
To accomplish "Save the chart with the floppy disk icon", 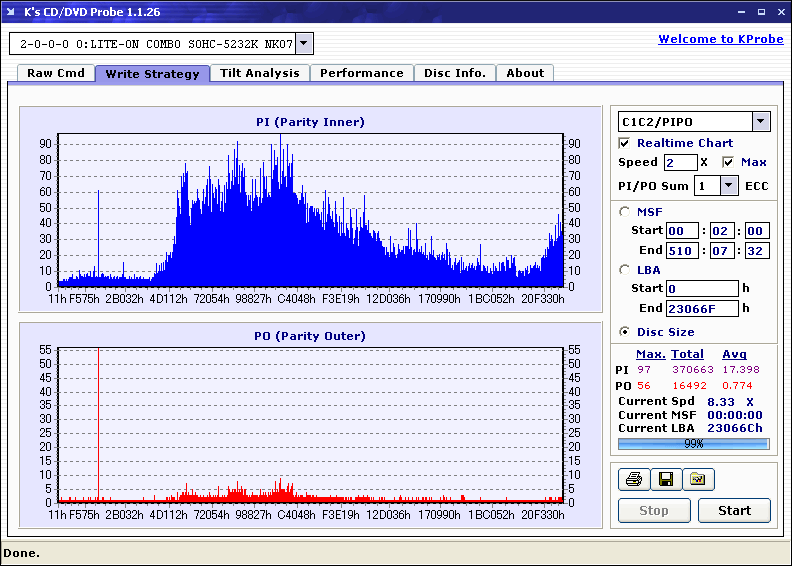I will pyautogui.click(x=665, y=479).
